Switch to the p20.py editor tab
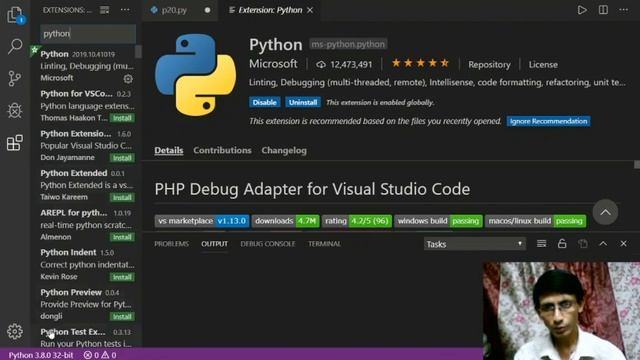 [174, 10]
